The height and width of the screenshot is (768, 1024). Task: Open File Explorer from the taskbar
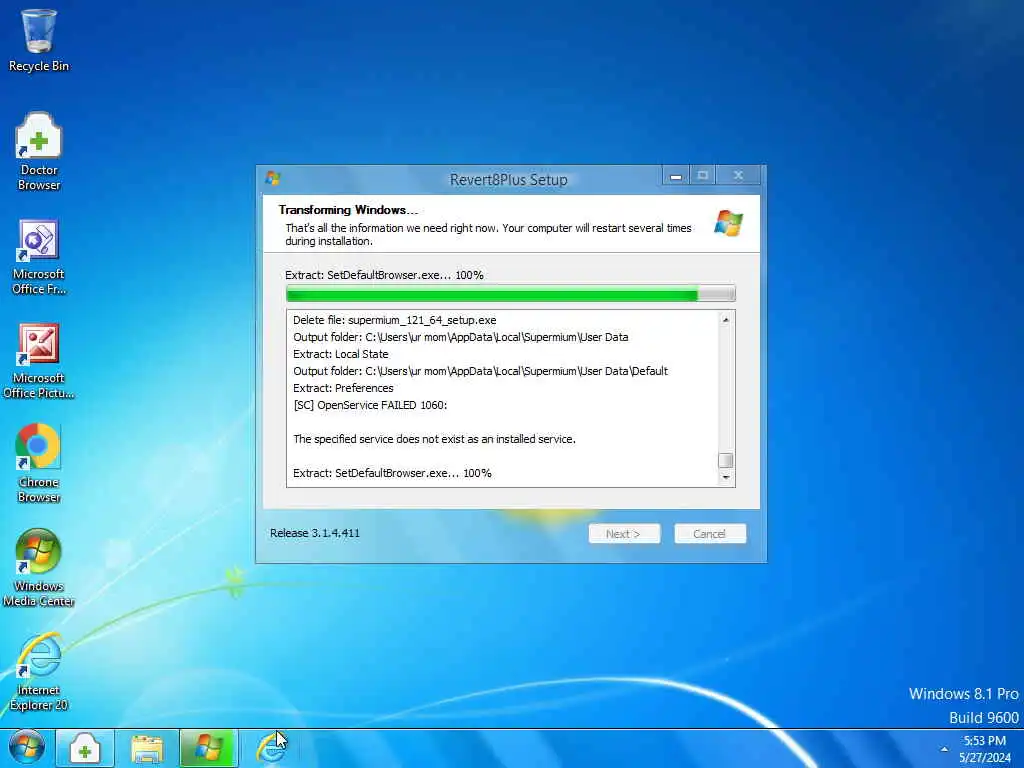147,748
